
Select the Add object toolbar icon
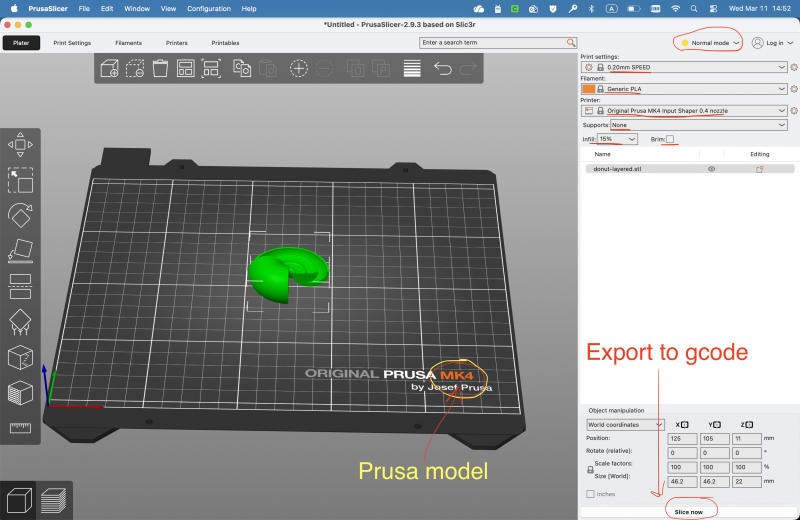109,68
